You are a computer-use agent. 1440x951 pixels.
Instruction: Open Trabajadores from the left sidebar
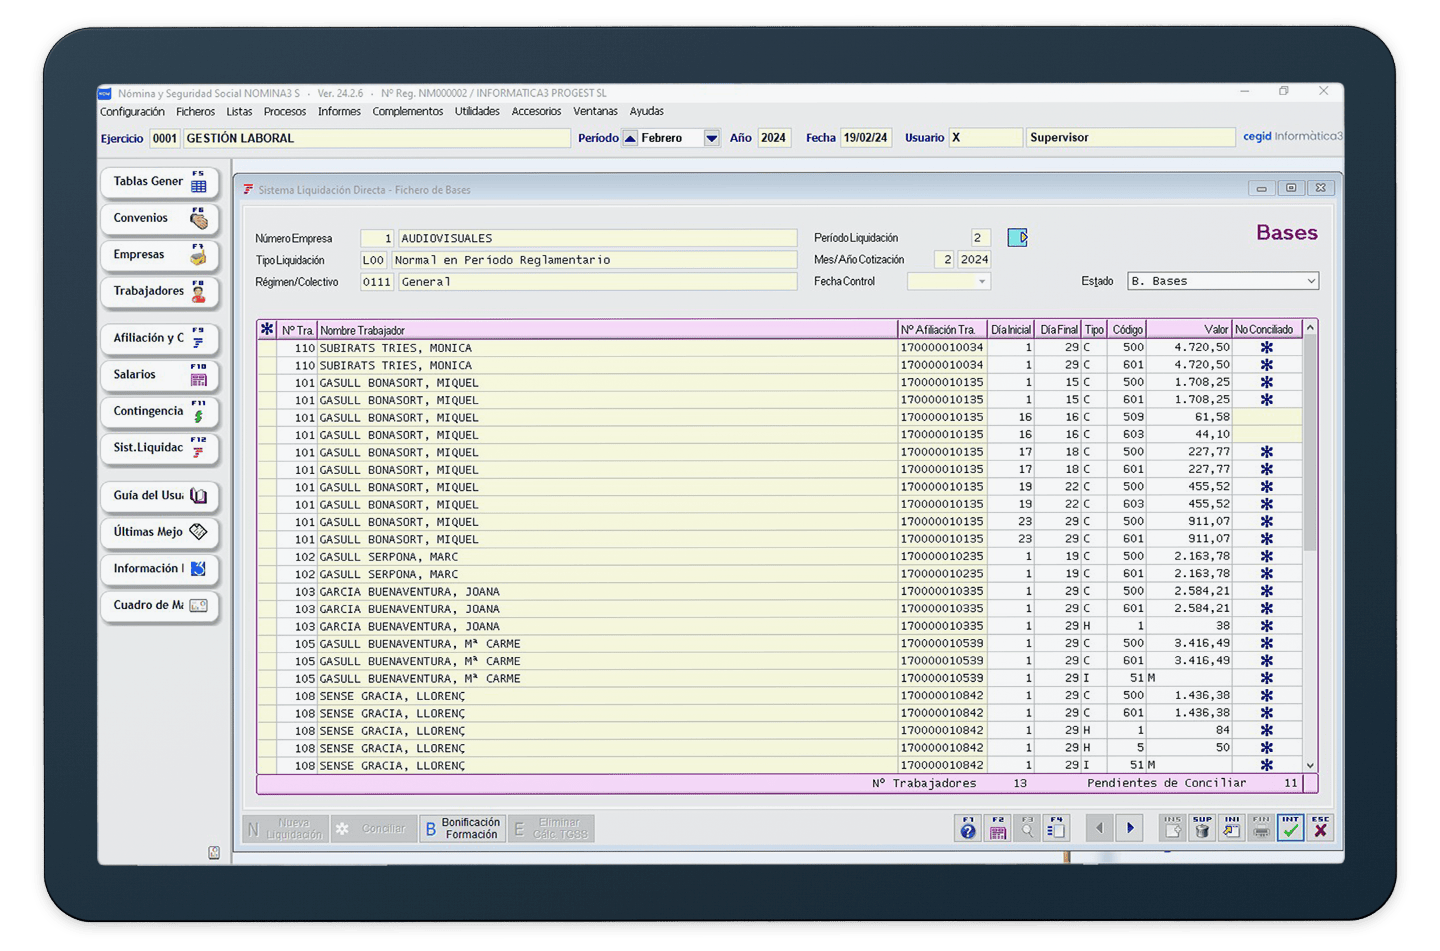pyautogui.click(x=159, y=292)
